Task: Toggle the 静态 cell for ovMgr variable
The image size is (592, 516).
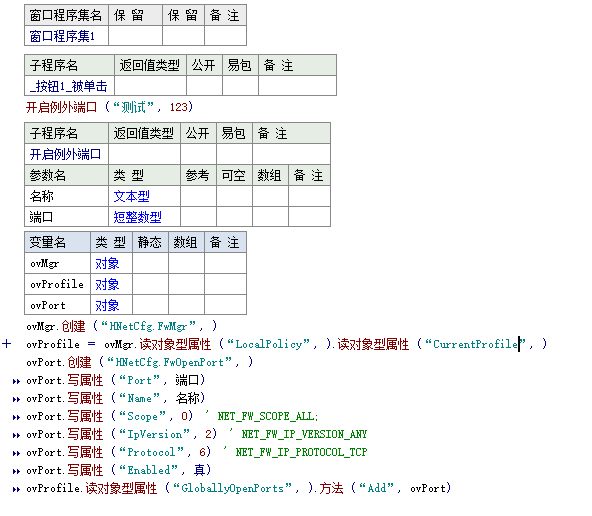Action: pyautogui.click(x=150, y=263)
